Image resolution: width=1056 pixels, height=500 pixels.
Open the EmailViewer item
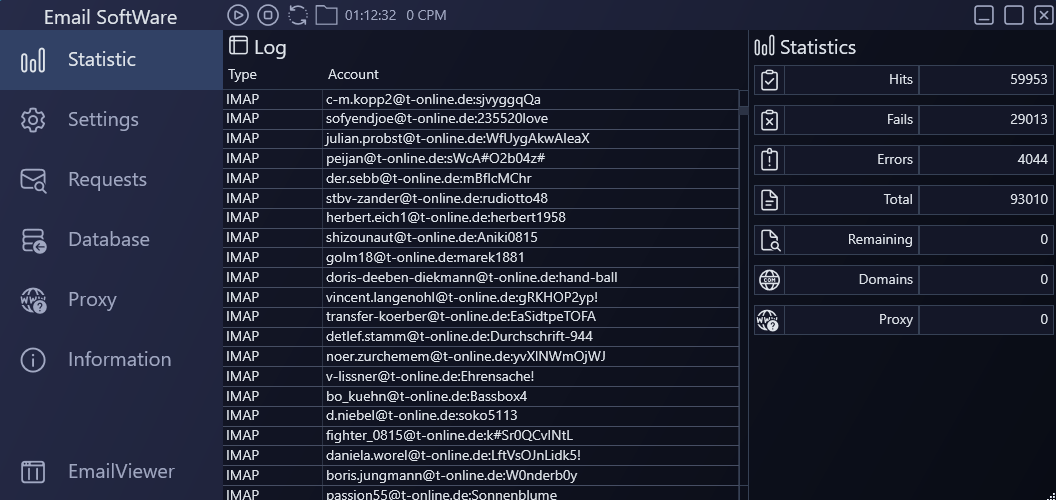pos(121,471)
